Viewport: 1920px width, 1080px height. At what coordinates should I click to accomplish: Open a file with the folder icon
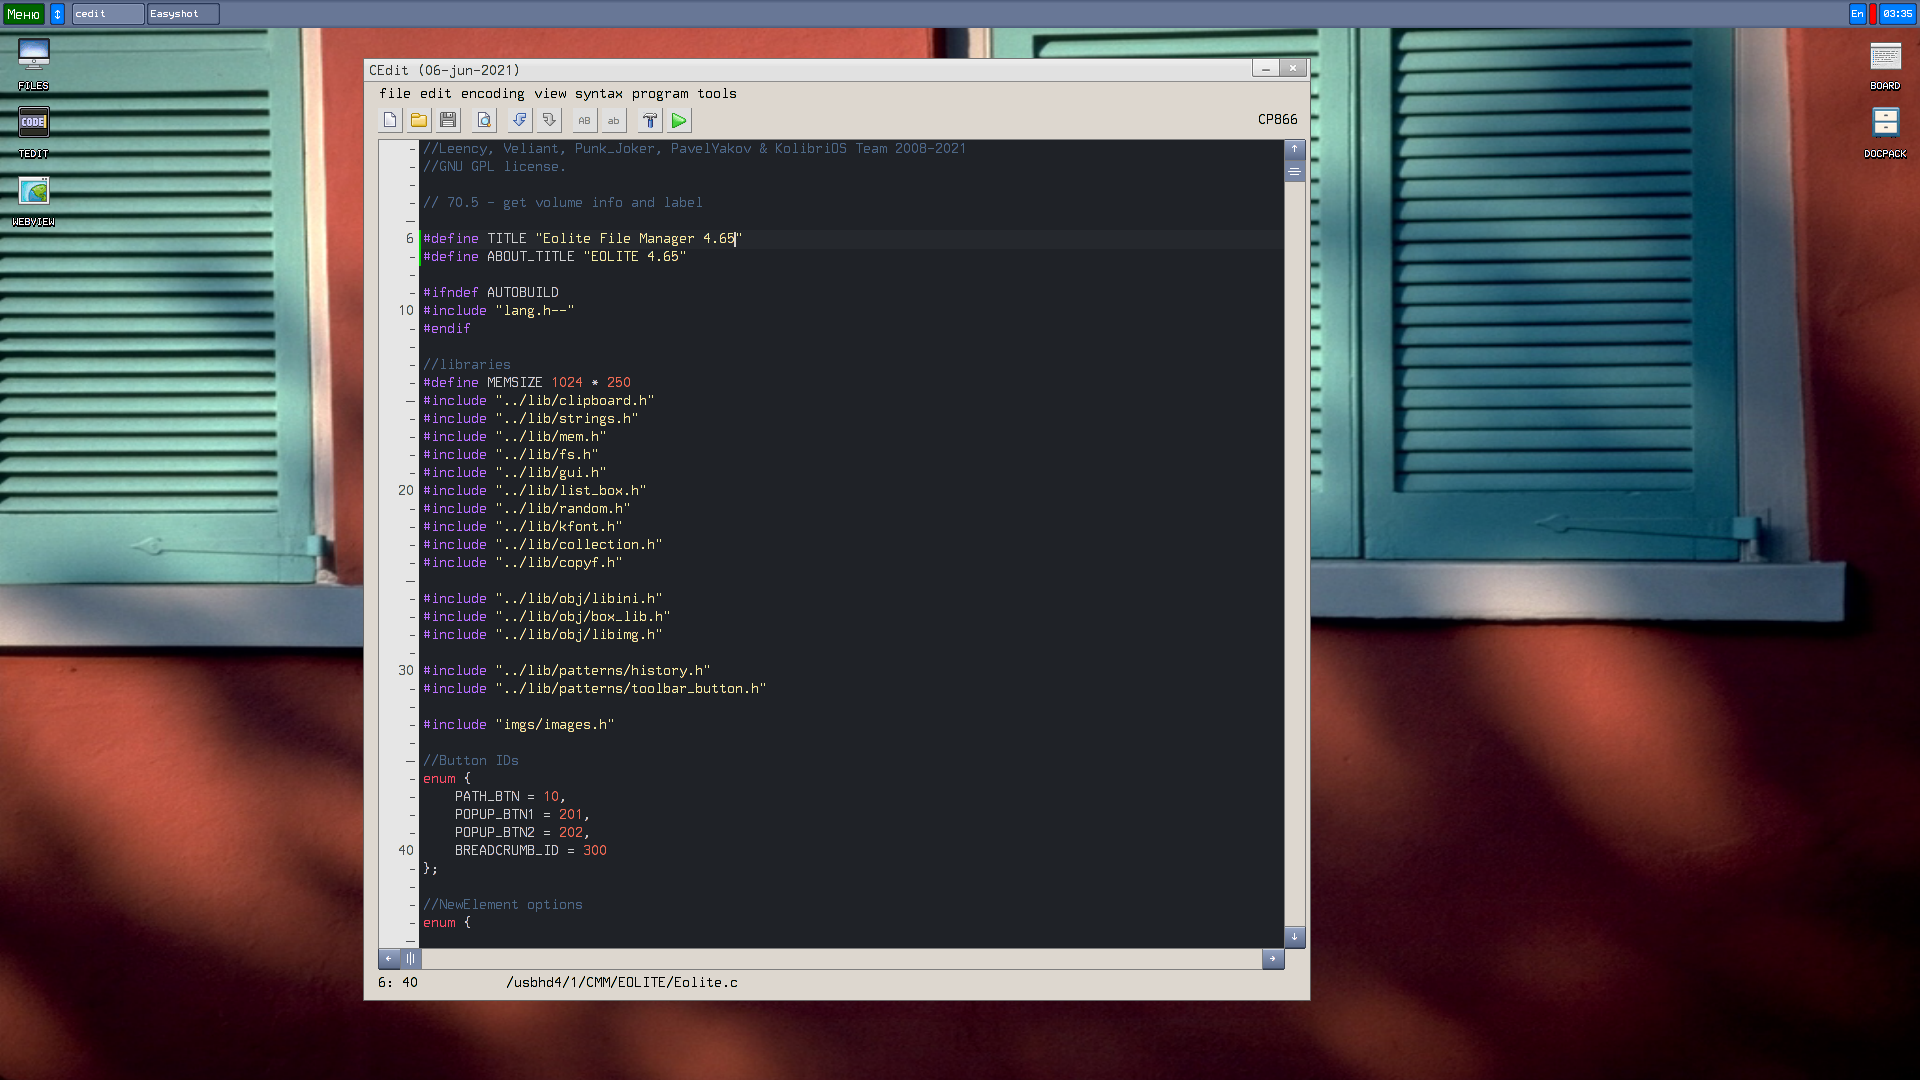419,121
